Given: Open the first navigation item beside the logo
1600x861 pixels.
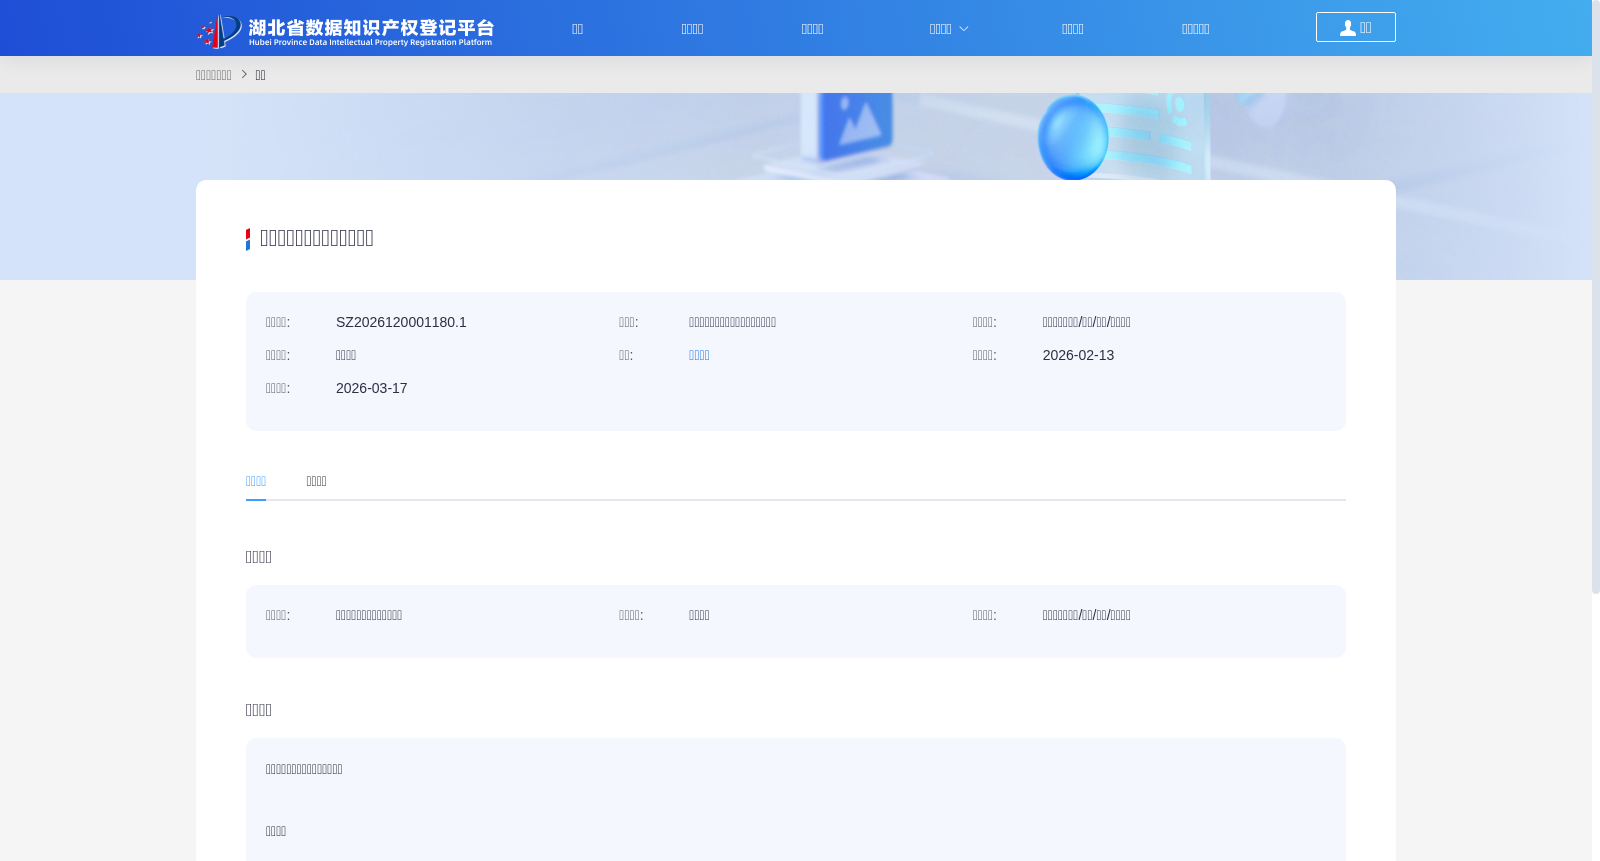Looking at the screenshot, I should click(577, 29).
